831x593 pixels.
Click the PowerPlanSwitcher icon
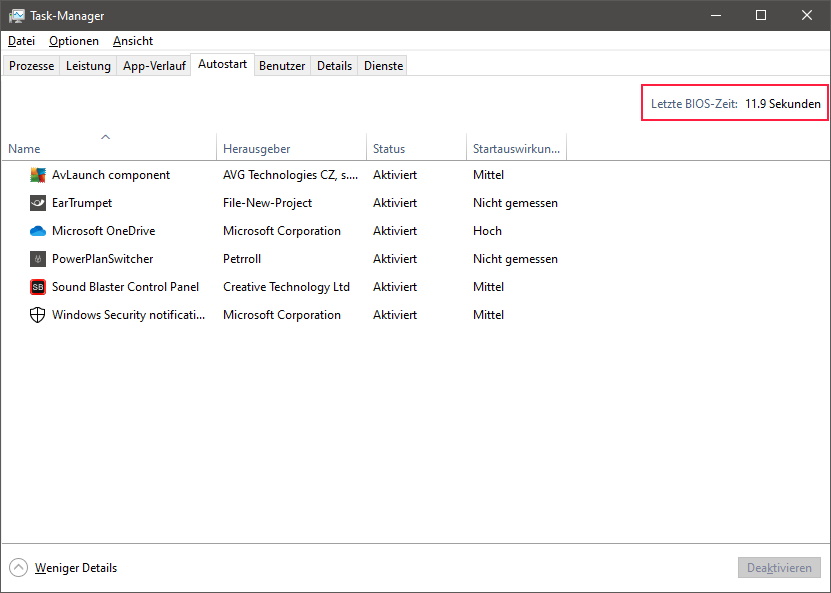[38, 259]
